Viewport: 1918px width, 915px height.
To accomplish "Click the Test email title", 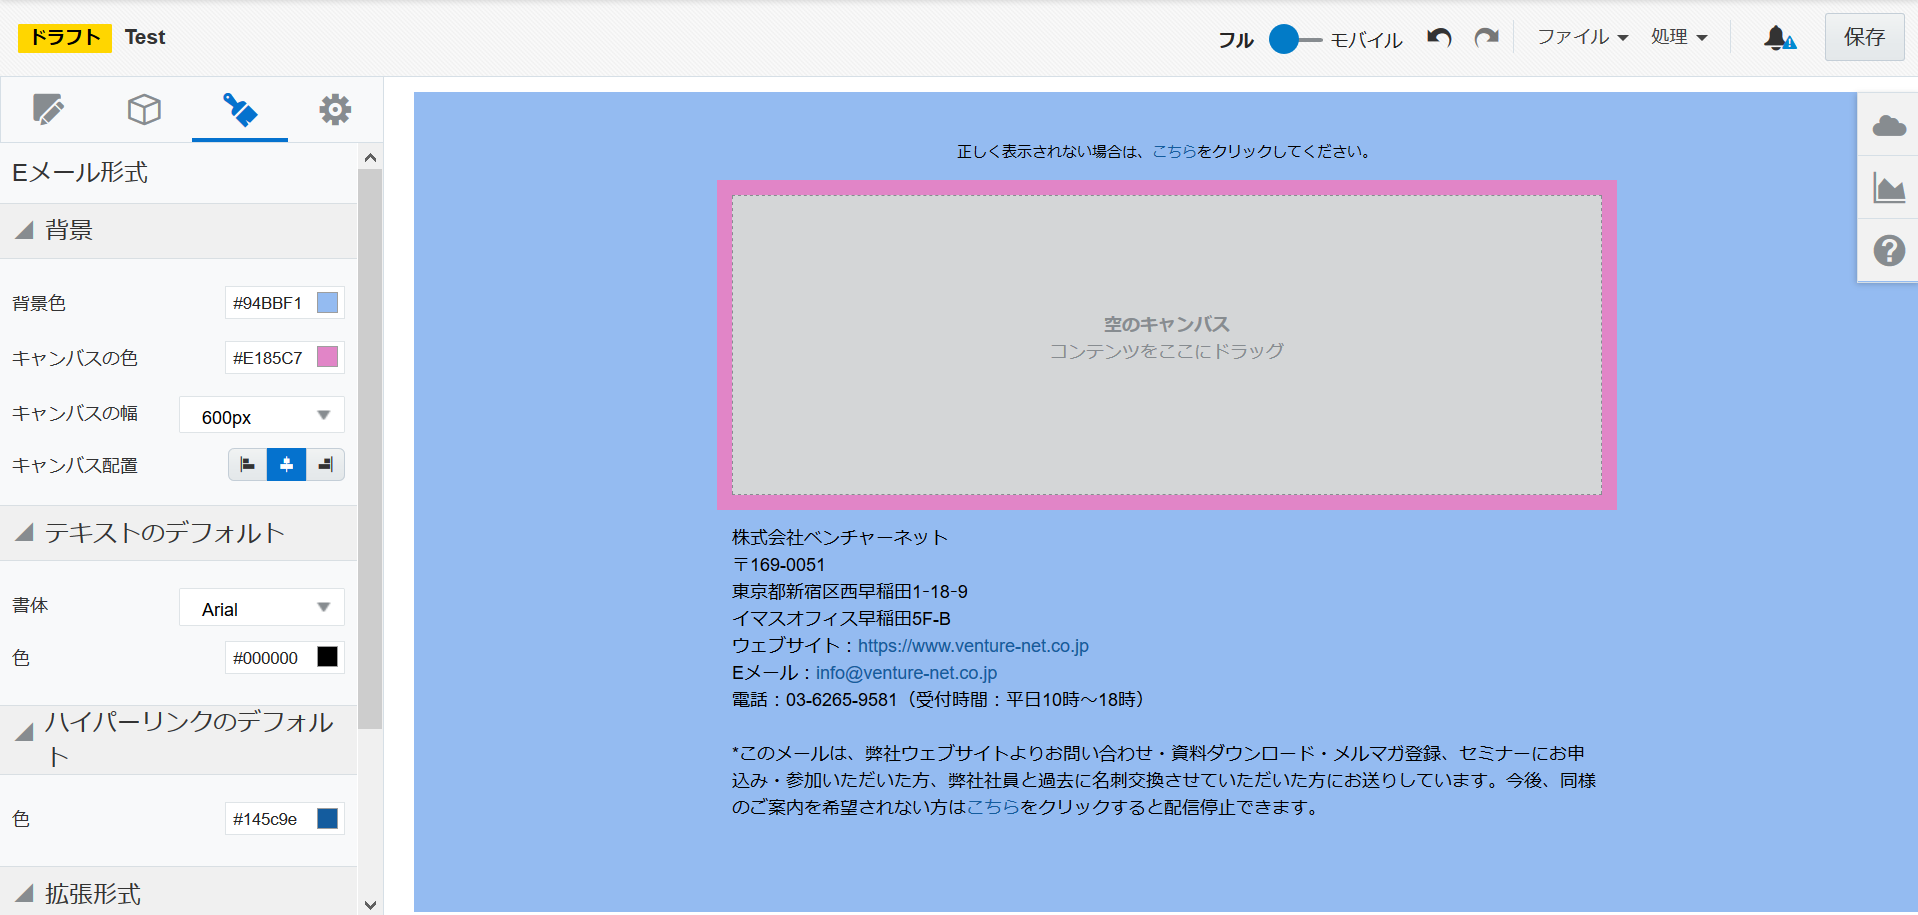I will (x=145, y=37).
